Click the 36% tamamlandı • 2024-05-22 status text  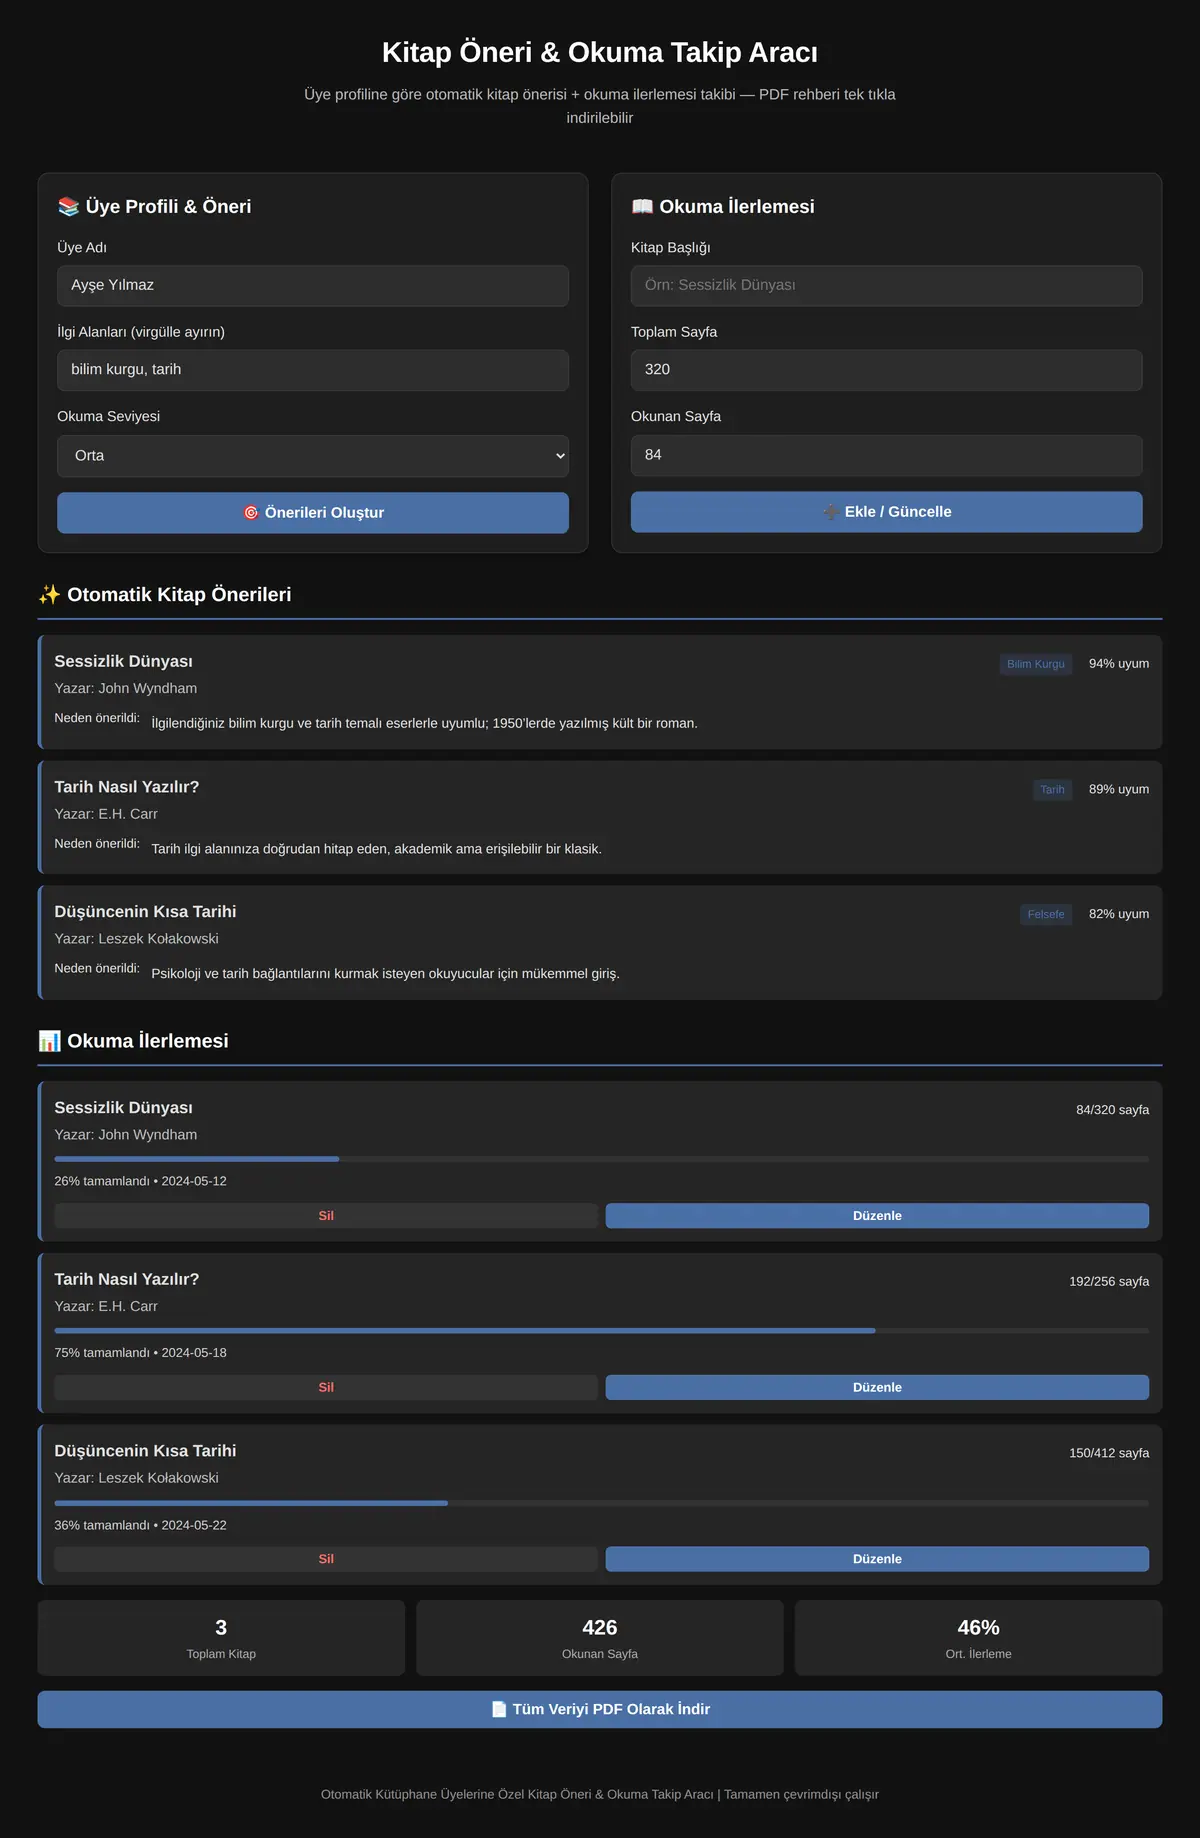[x=140, y=1526]
